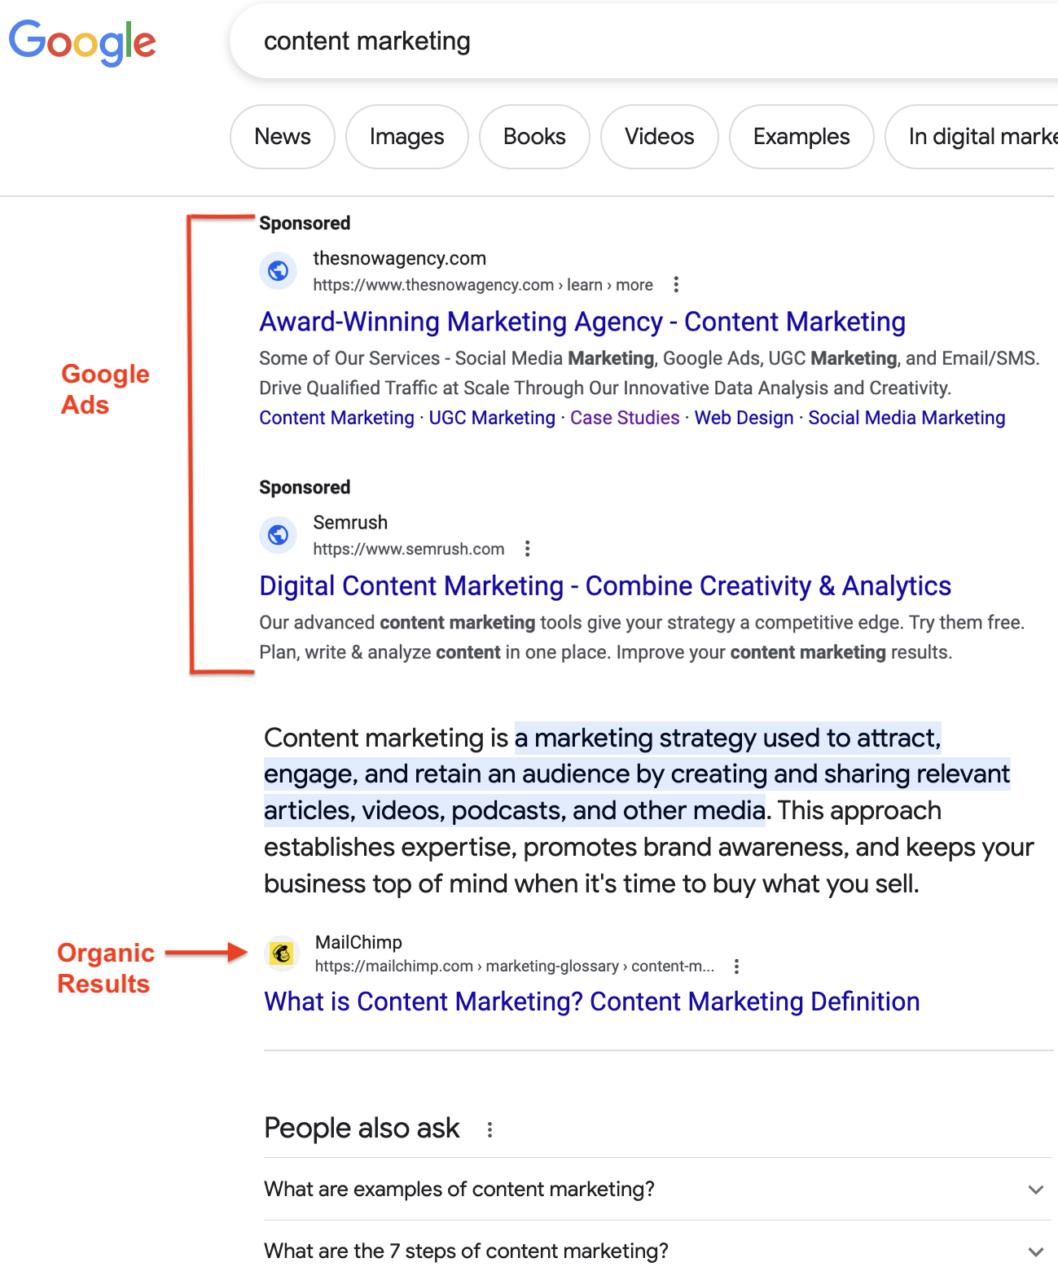The image size is (1058, 1280).
Task: Open three-dot menu beside thesnowagency.com URL
Action: [x=676, y=285]
